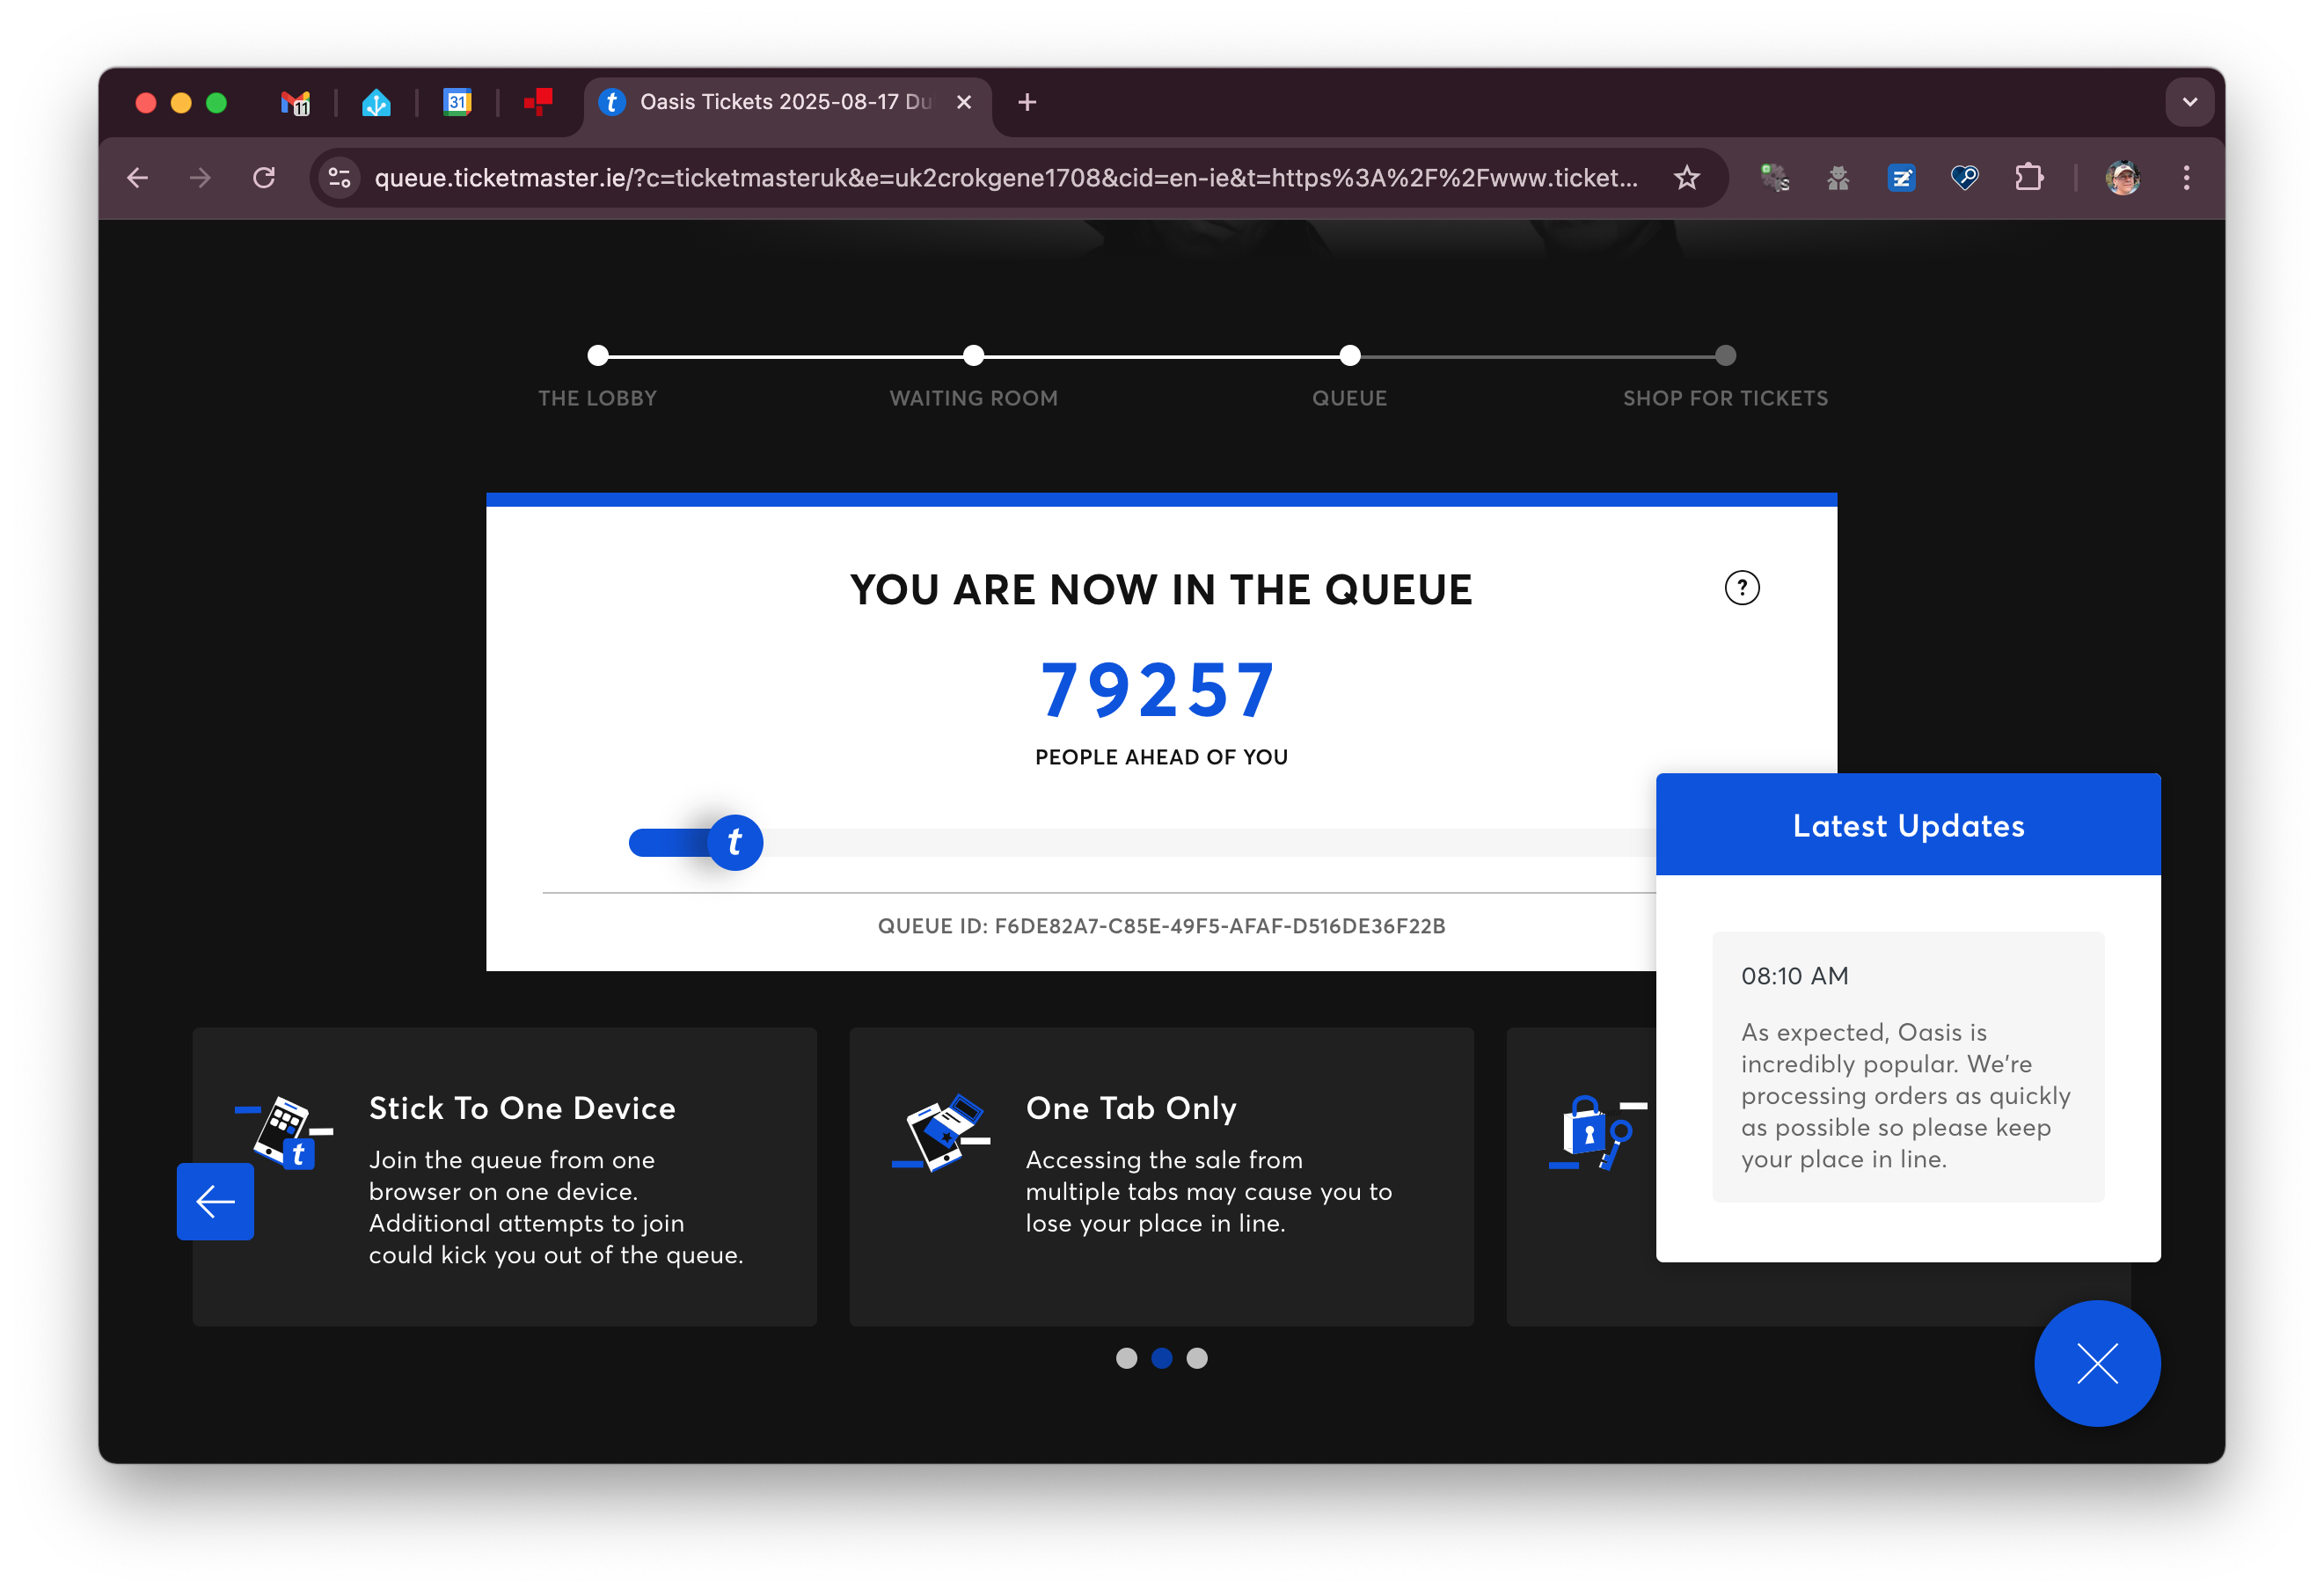The height and width of the screenshot is (1594, 2324).
Task: Click the People Ahead Of You label
Action: pos(1162,757)
